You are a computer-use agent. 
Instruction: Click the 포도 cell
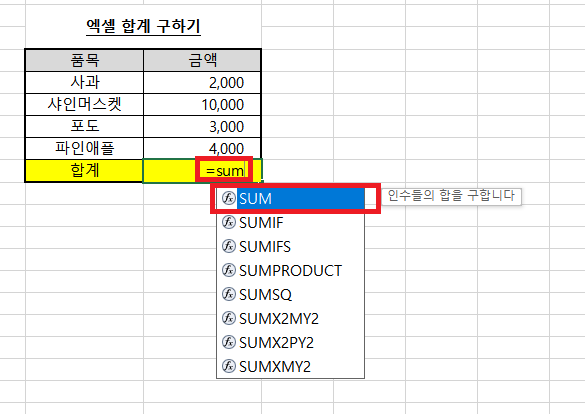[85, 126]
